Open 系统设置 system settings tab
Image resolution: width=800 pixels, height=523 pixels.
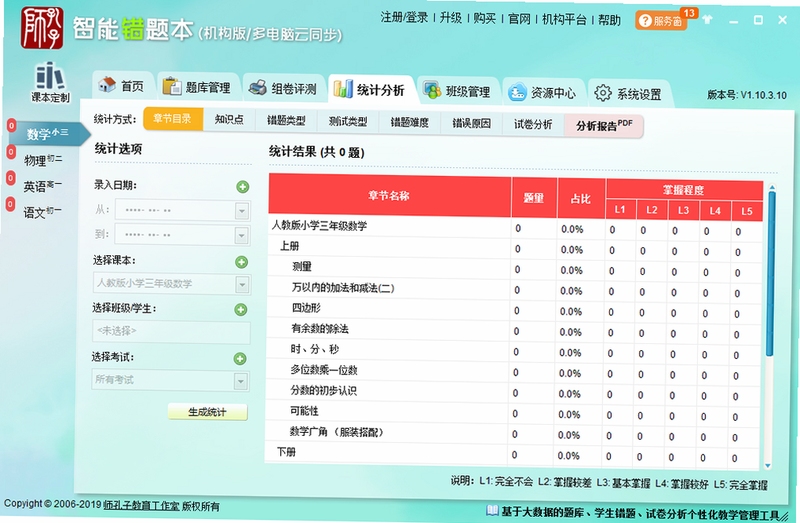tap(628, 94)
